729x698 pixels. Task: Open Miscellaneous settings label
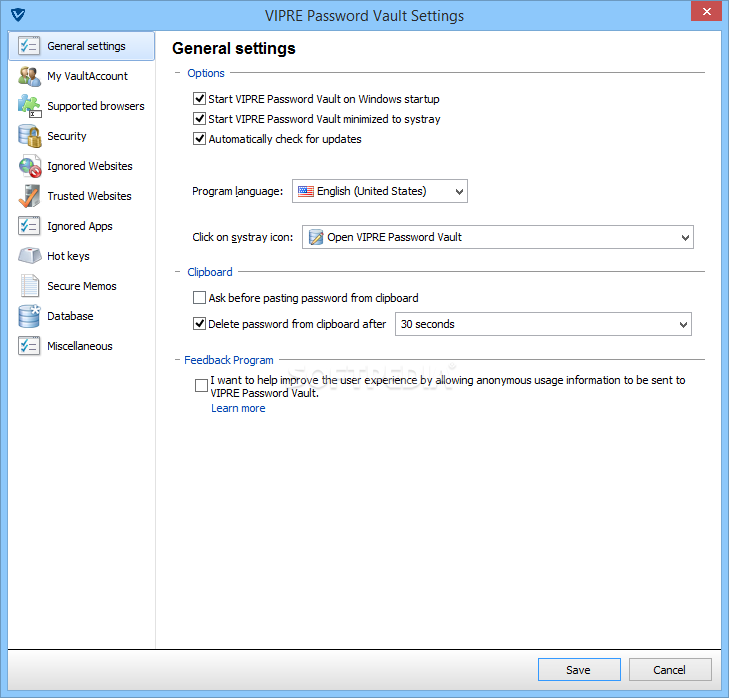[80, 346]
